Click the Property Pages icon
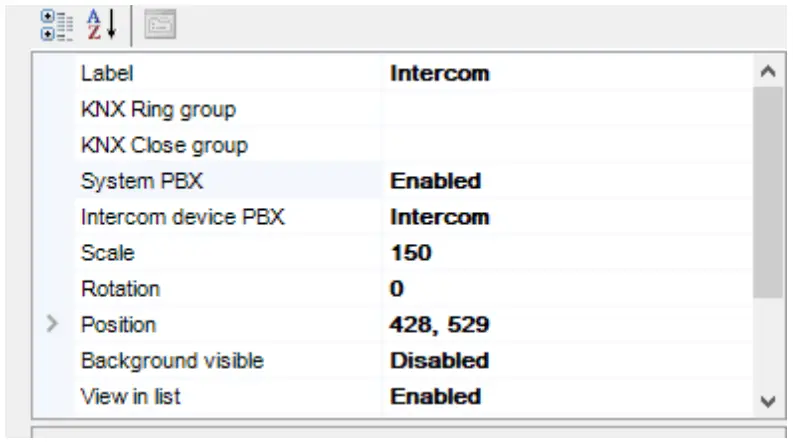793x442 pixels. click(x=158, y=25)
